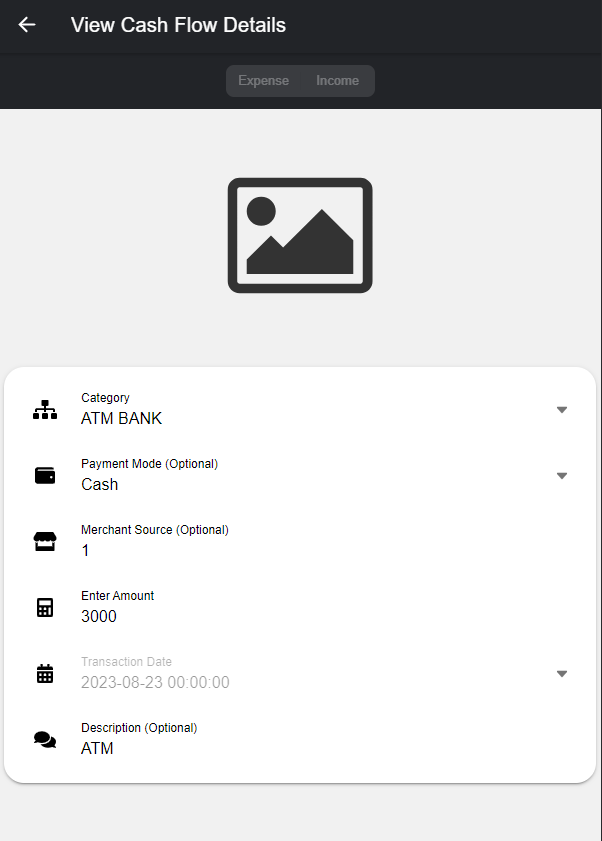Open the Transaction Date dropdown arrow
Viewport: 602px width, 841px height.
click(x=561, y=674)
